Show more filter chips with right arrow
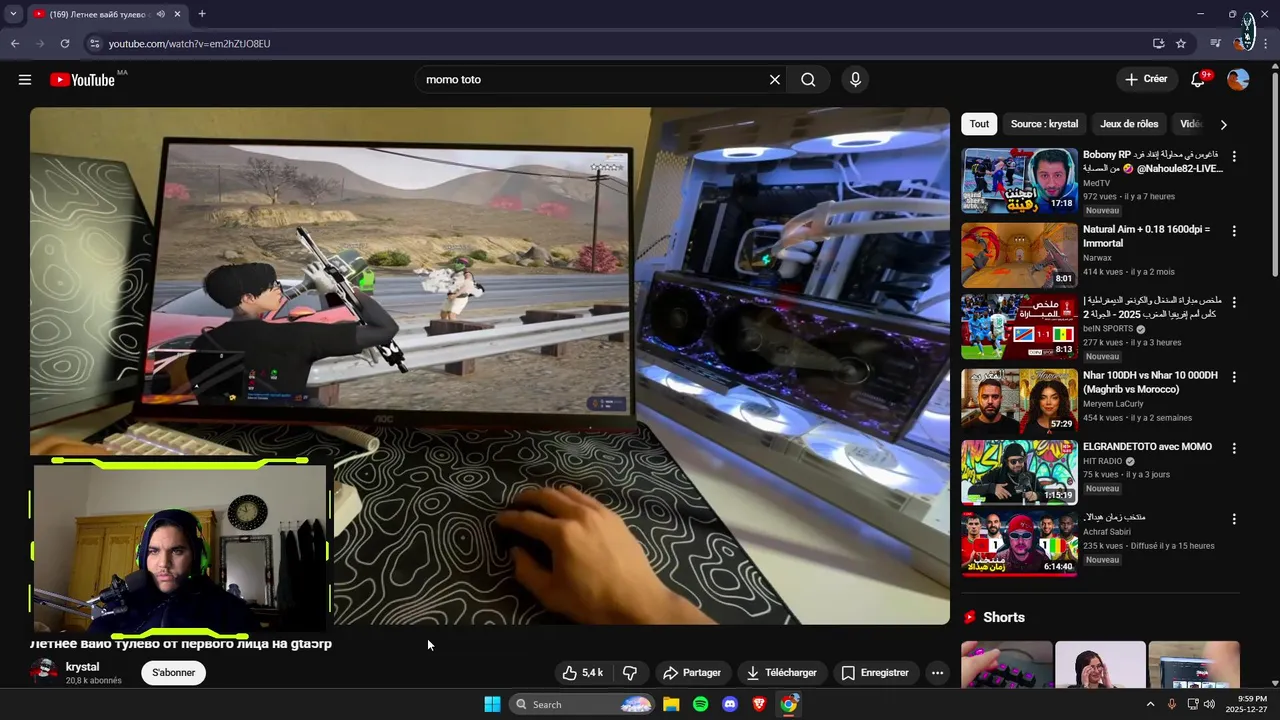1280x720 pixels. coord(1223,125)
